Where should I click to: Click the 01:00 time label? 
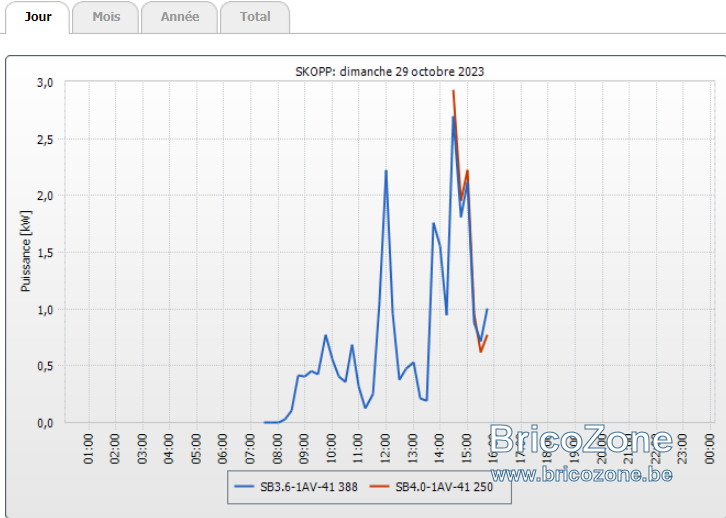click(88, 449)
